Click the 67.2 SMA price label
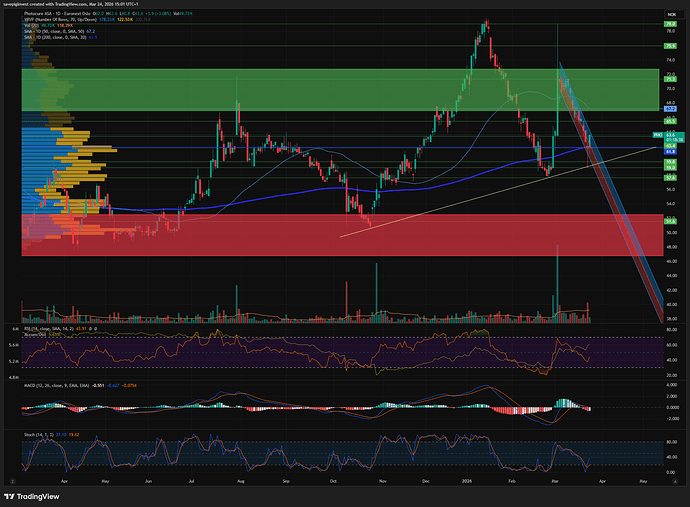 click(670, 108)
